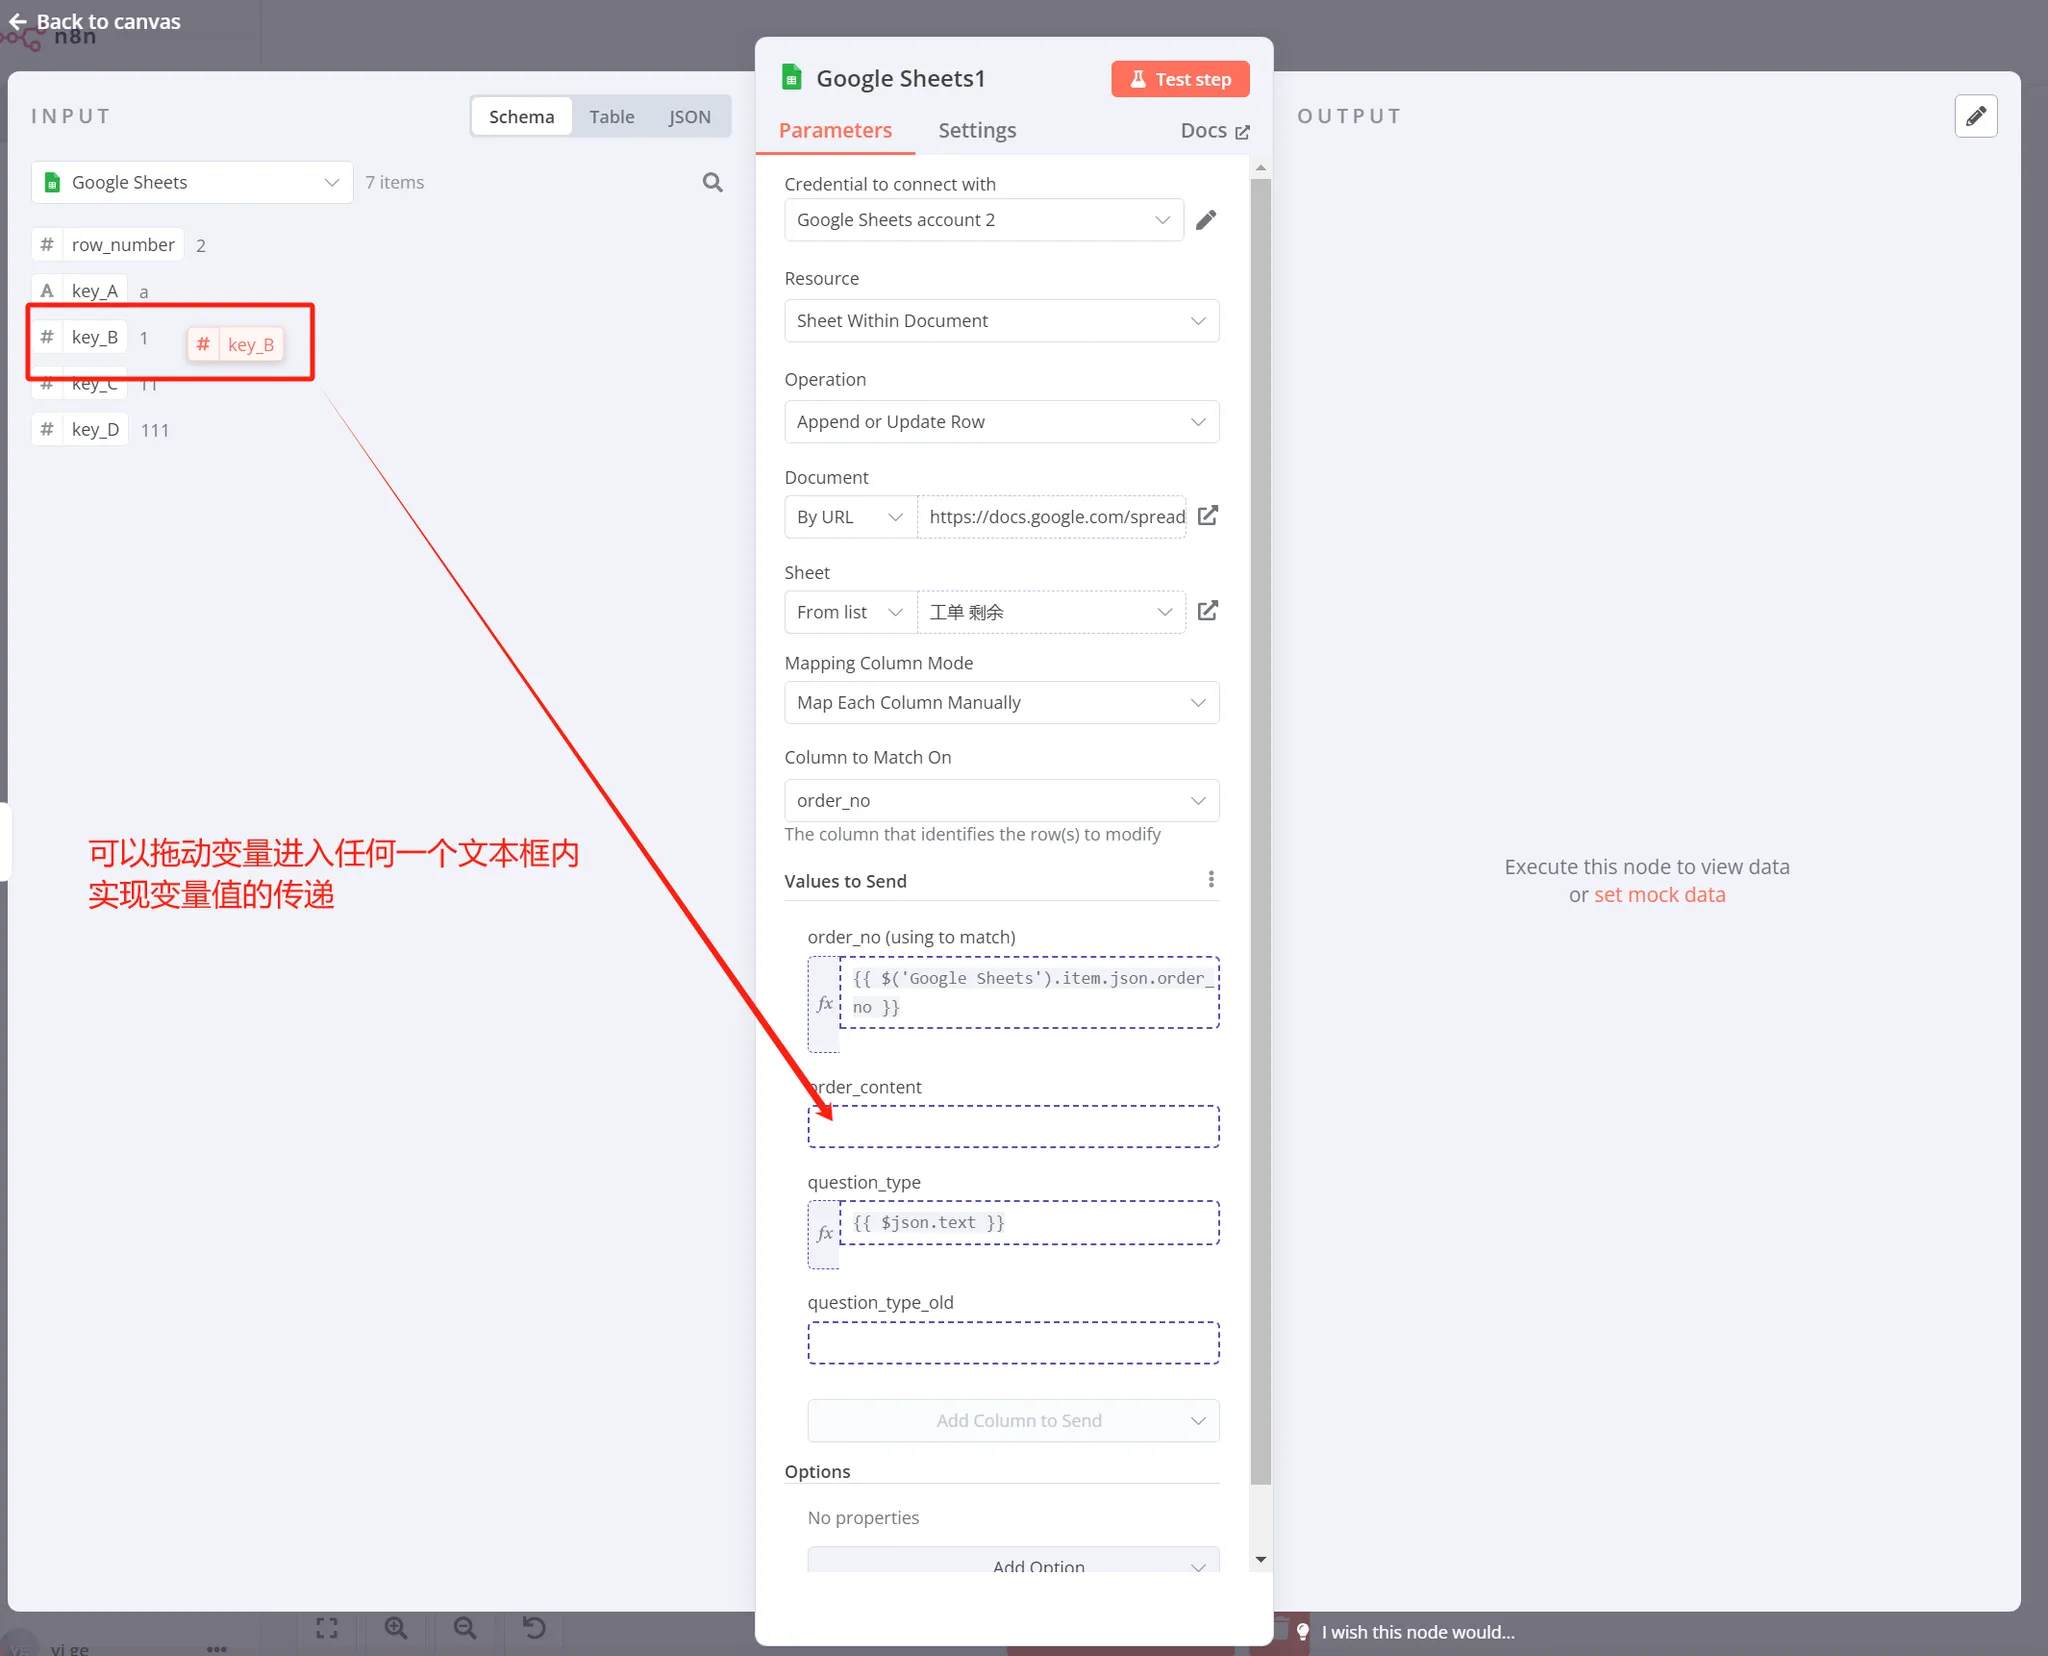2048x1656 pixels.
Task: Click the reset zoom canvas icon
Action: pos(534,1628)
